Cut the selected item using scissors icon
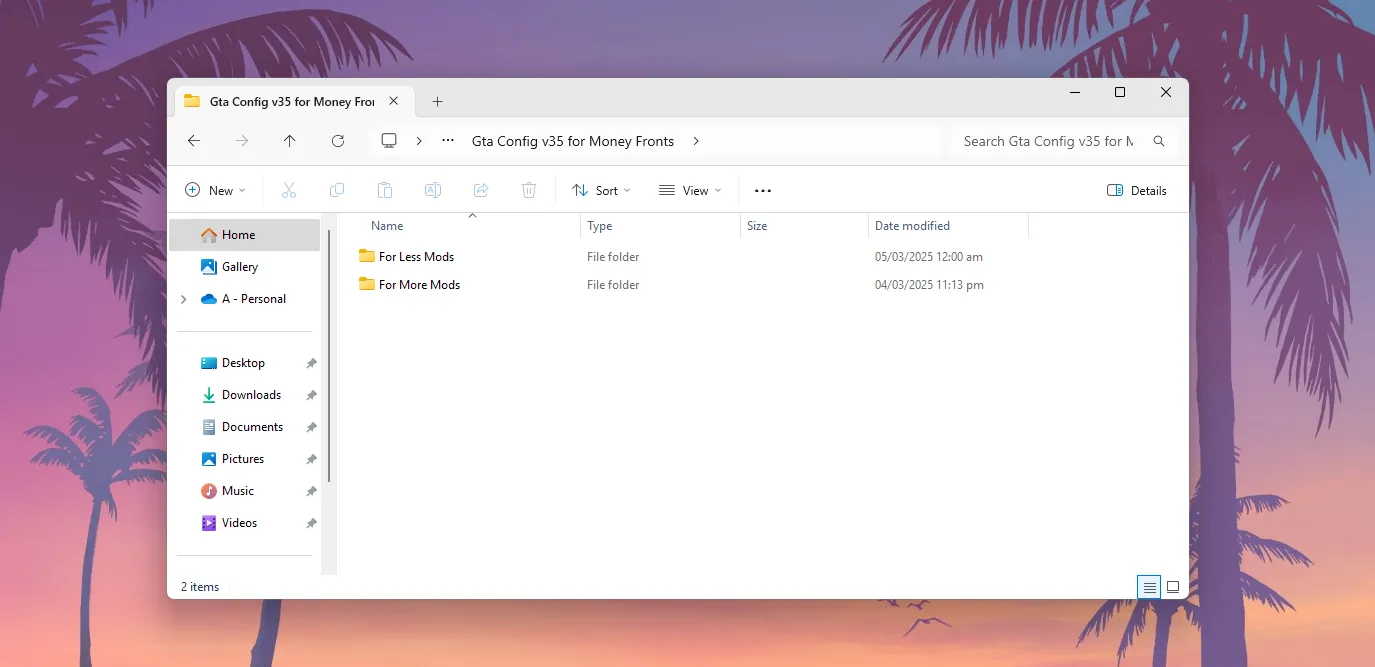 289,190
